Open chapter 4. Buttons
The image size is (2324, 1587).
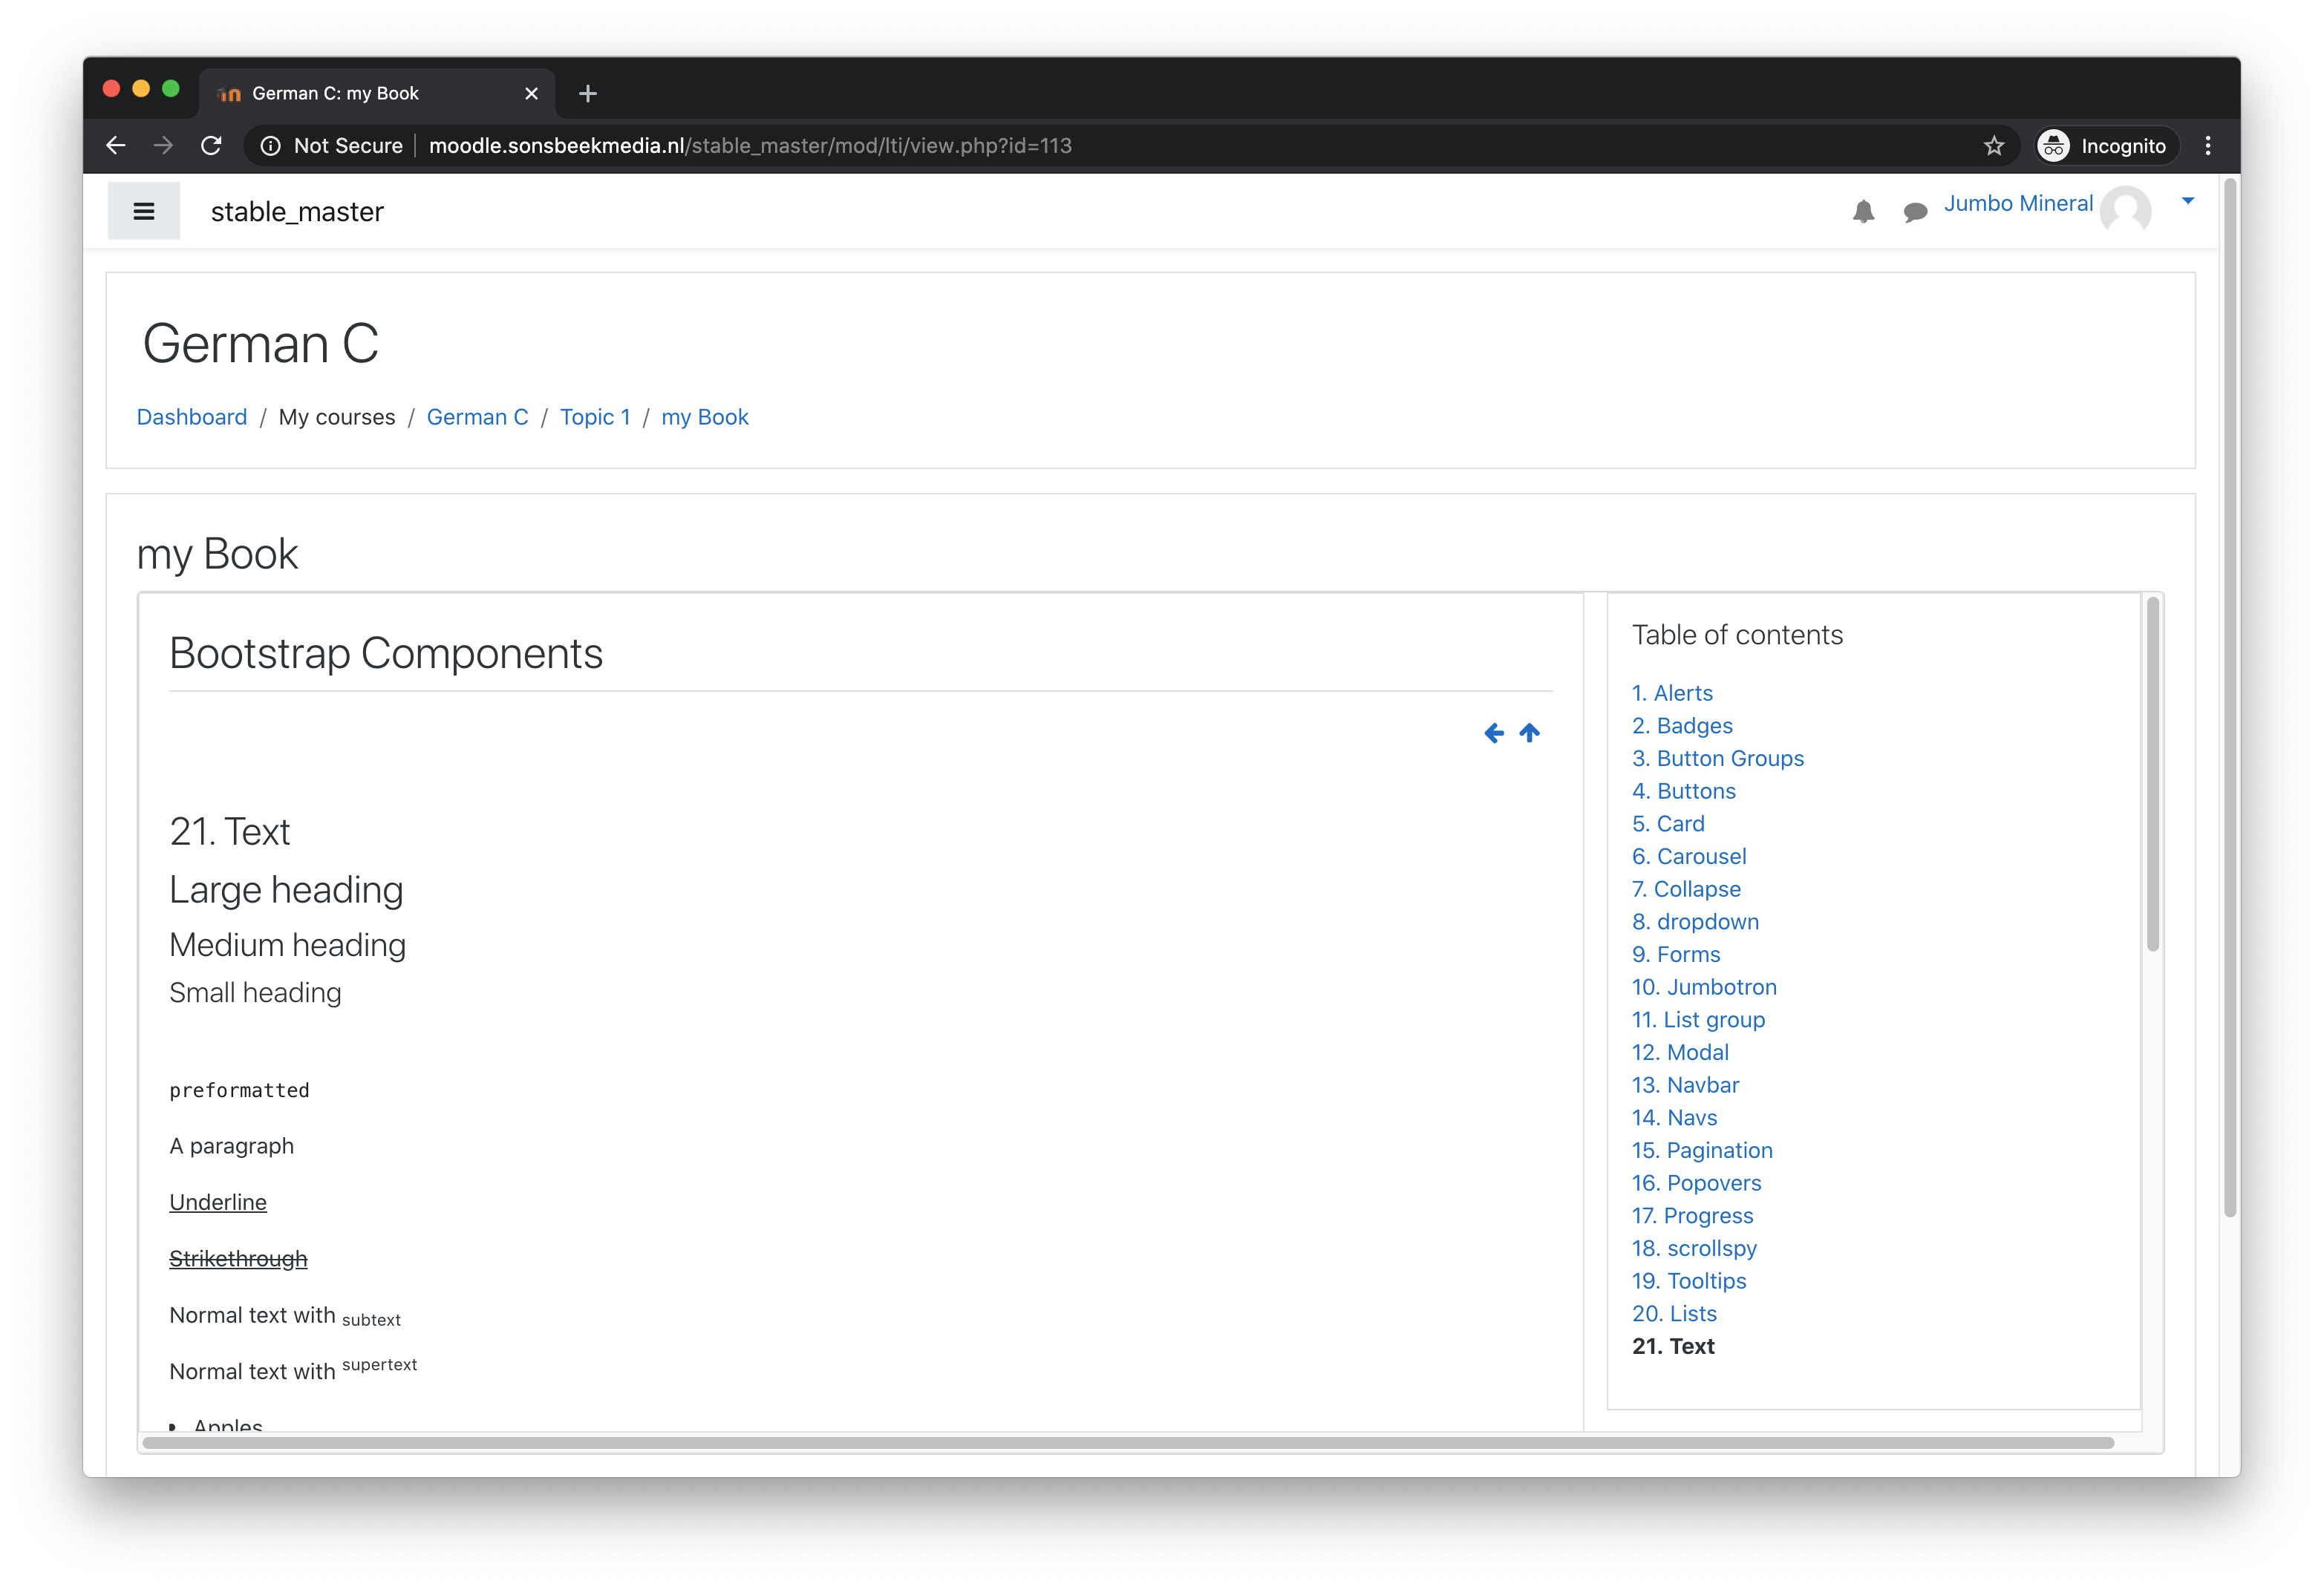(x=1684, y=791)
